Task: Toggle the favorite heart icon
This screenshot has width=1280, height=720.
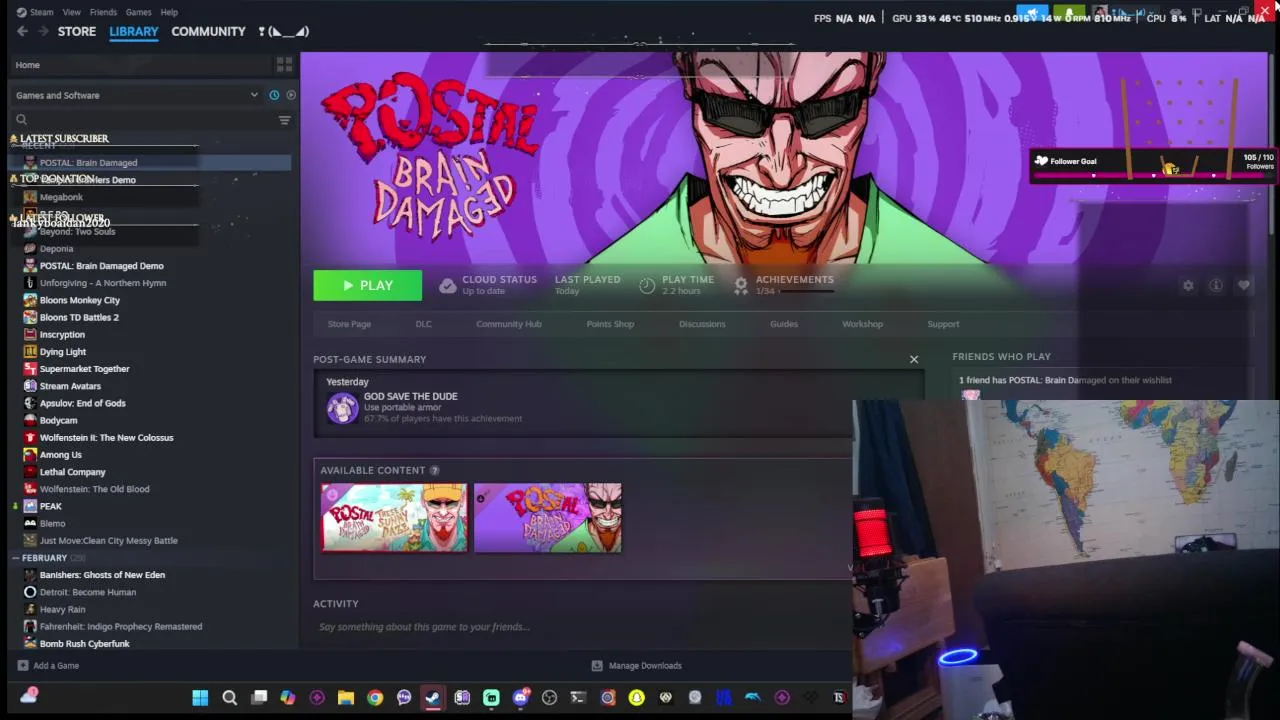Action: pyautogui.click(x=1244, y=286)
